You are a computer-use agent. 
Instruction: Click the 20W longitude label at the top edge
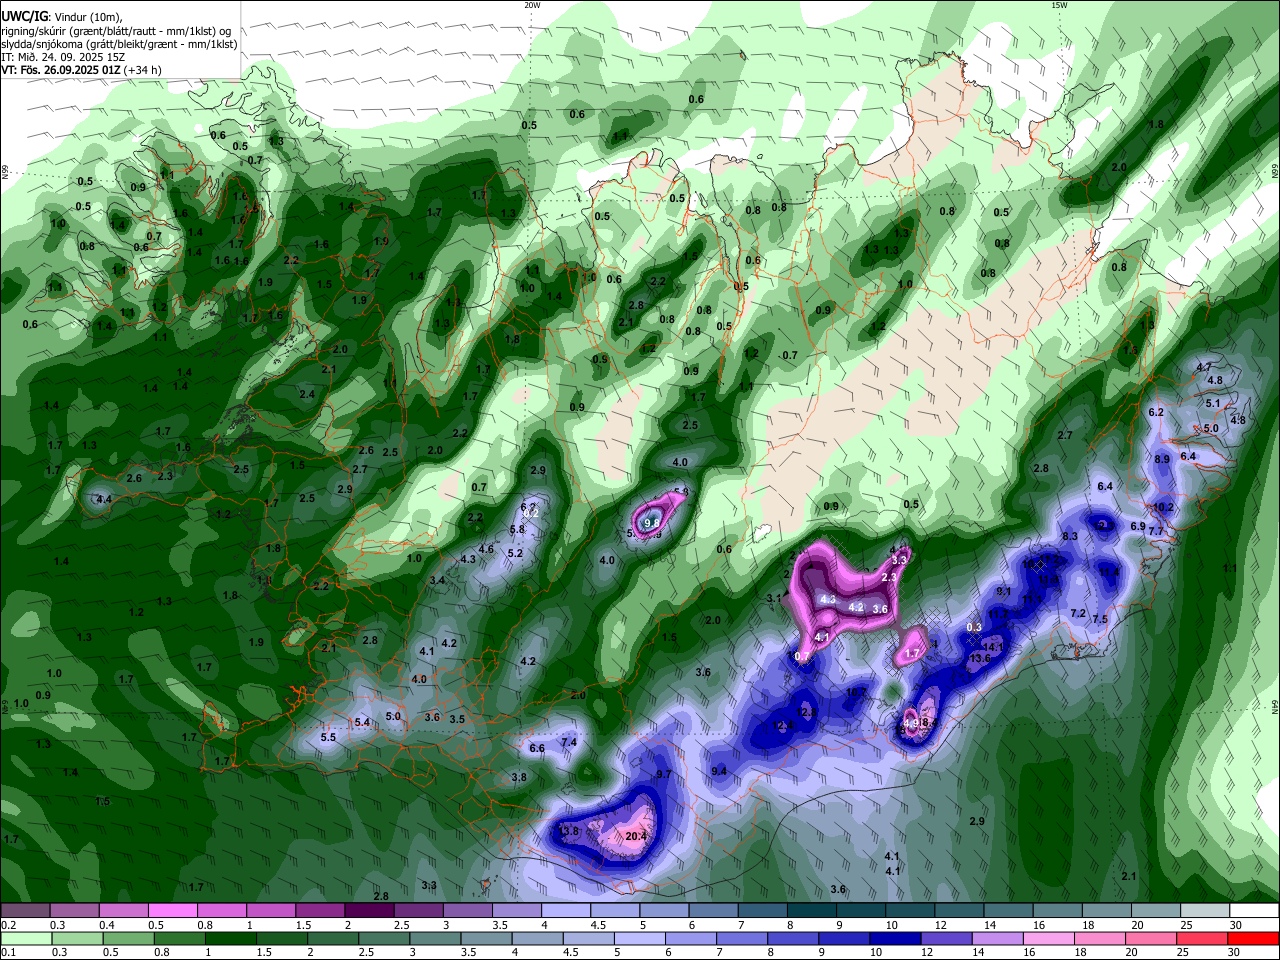point(532,5)
